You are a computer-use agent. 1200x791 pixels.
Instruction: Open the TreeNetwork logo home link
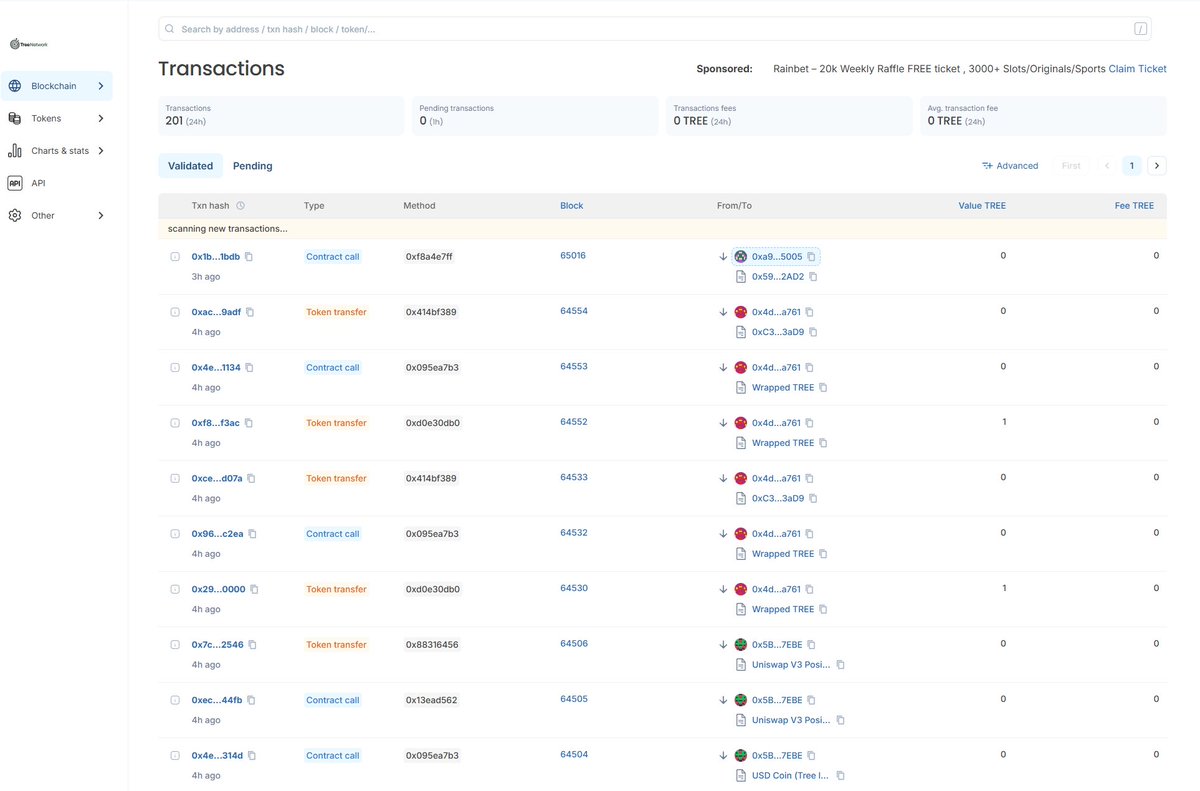pos(28,44)
